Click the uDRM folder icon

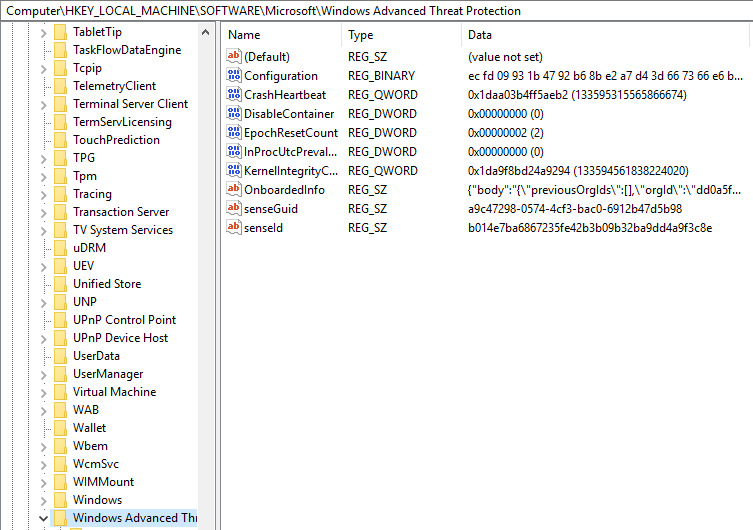point(61,248)
